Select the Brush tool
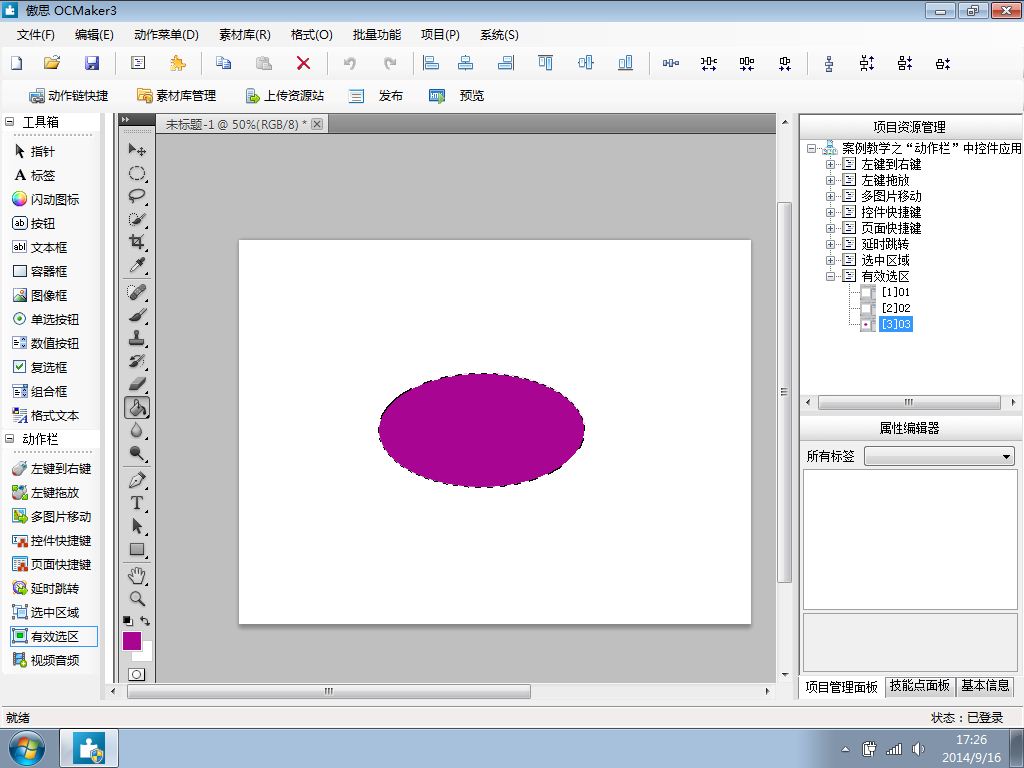 (136, 315)
